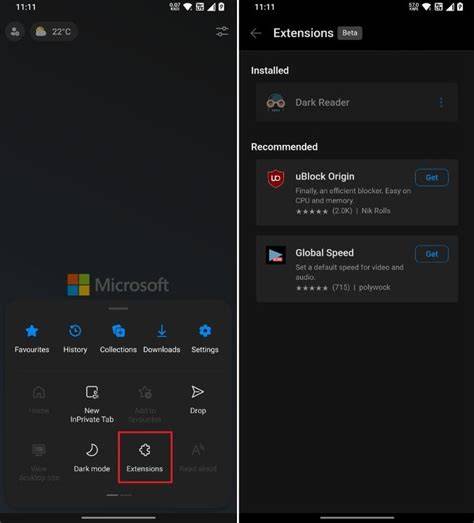Open the Favourites star icon

click(32, 331)
